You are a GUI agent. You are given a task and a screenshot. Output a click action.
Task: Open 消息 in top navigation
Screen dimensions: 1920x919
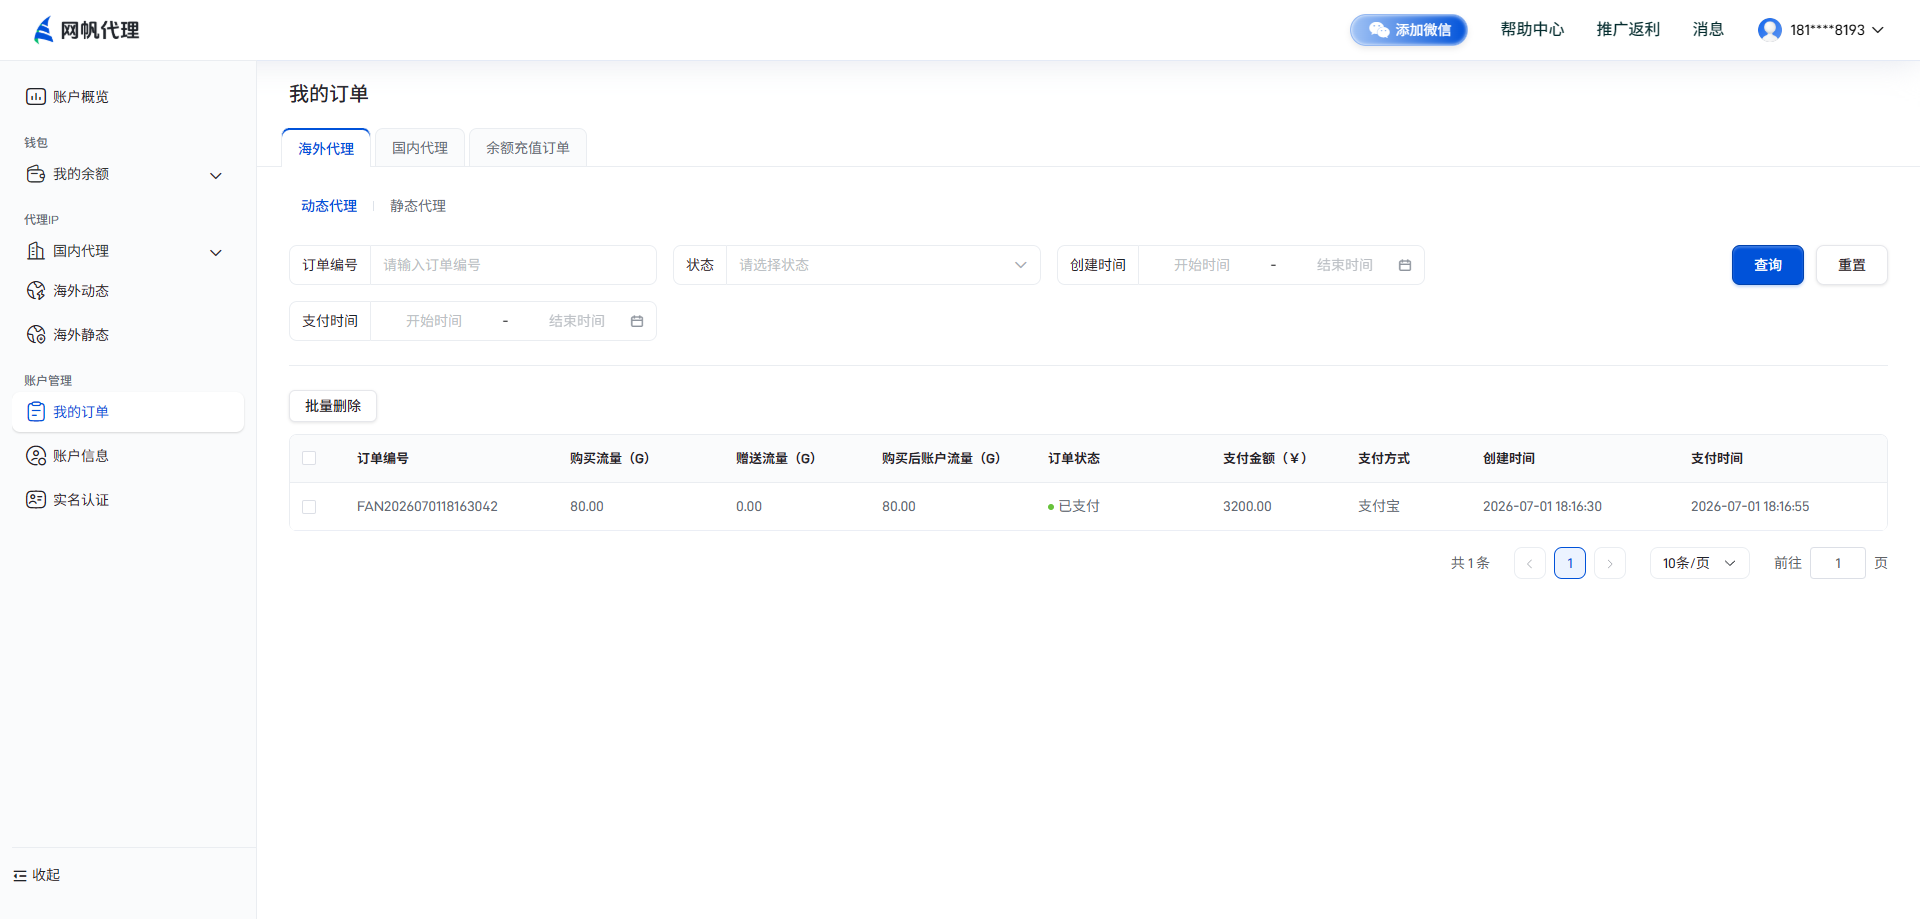point(1708,30)
